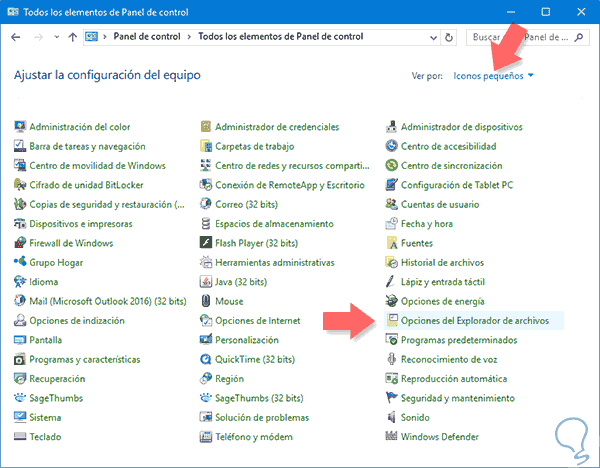Open the Administración del color icon
600x468 pixels.
[x=20, y=126]
